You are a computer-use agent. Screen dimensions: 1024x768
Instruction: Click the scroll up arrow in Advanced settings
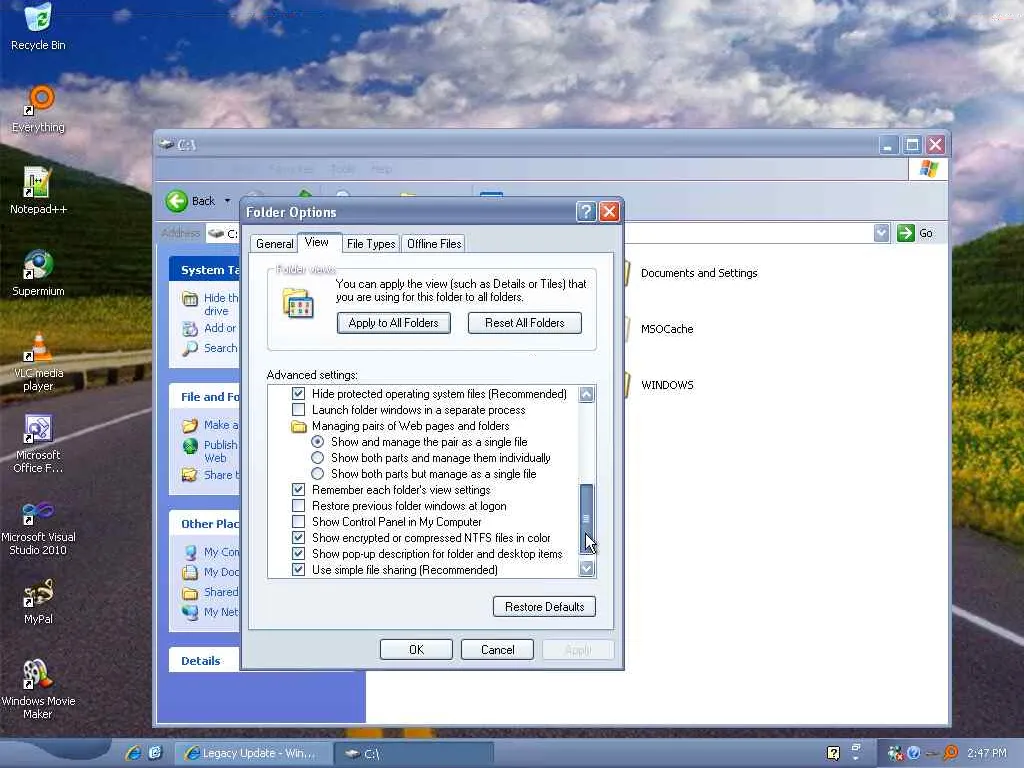[586, 394]
